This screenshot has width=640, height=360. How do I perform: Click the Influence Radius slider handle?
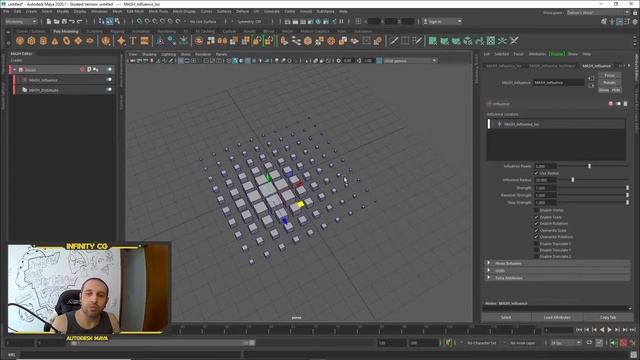[573, 180]
